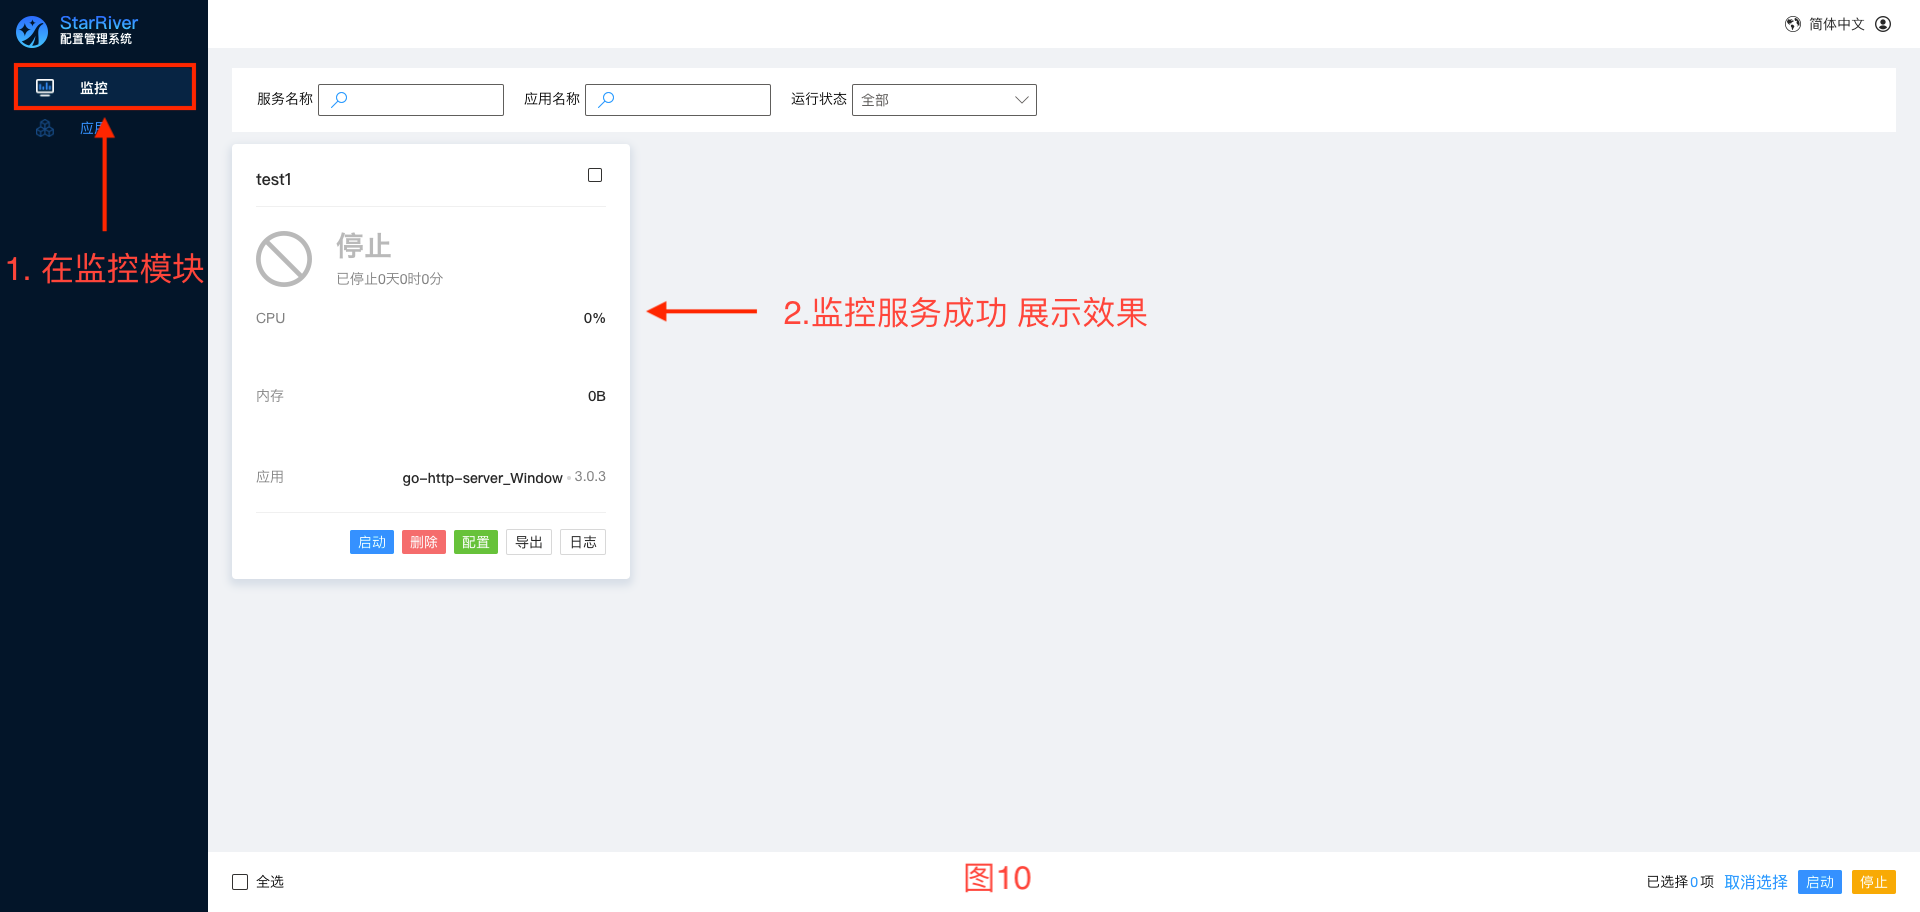Switch language via 简体中文

coord(1836,24)
